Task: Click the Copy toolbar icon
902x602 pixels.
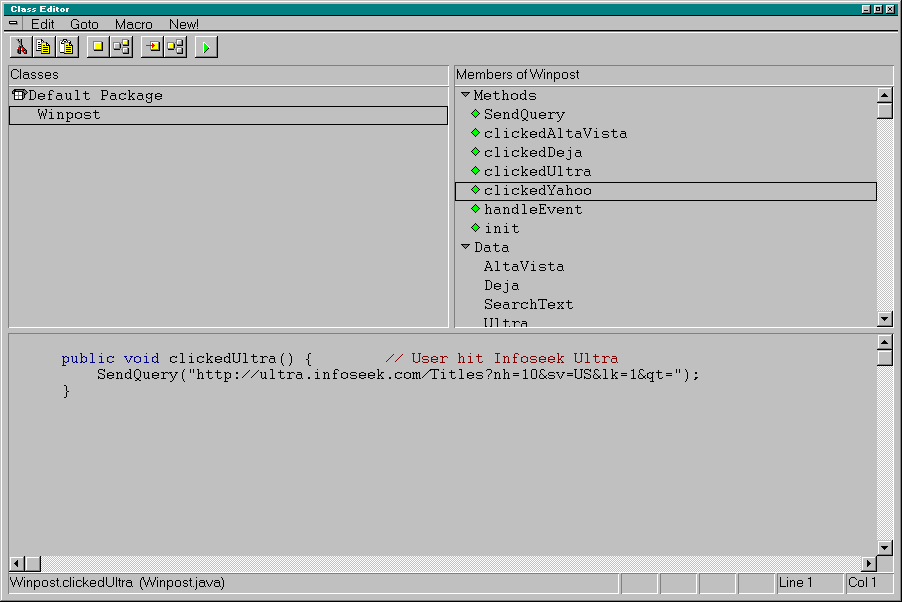Action: 44,47
